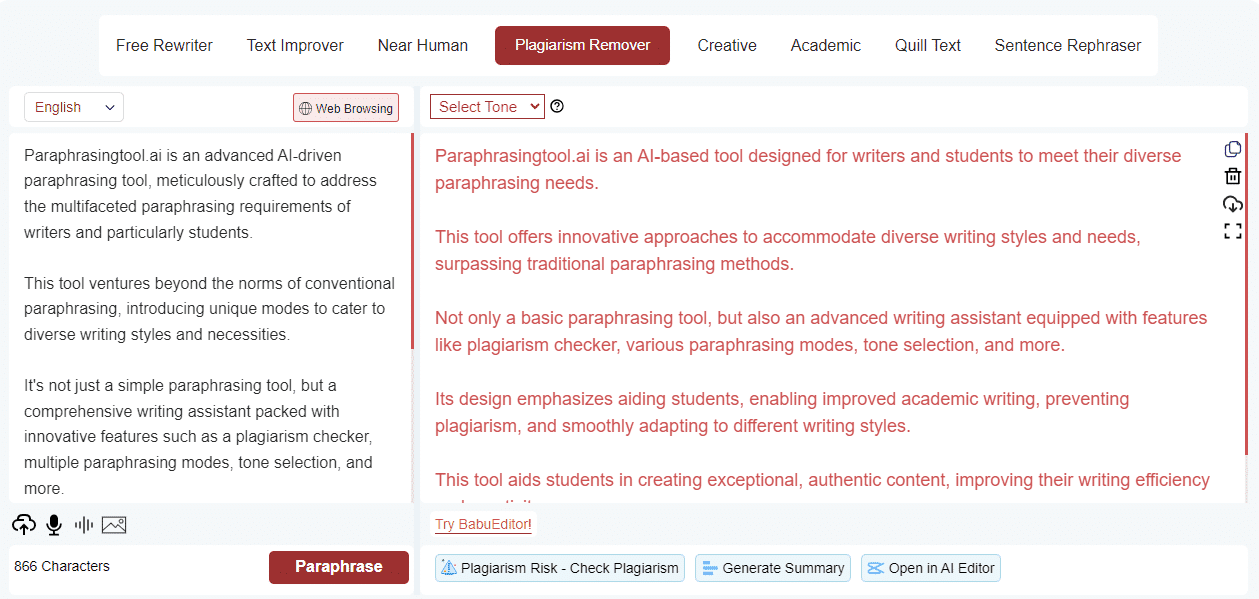Choose the Creative mode tab
This screenshot has height=599, width=1259.
pos(727,45)
